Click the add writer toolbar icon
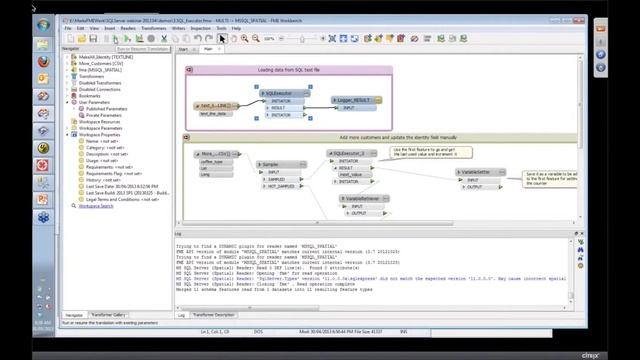Viewport: 640px width, 360px height. [379, 38]
